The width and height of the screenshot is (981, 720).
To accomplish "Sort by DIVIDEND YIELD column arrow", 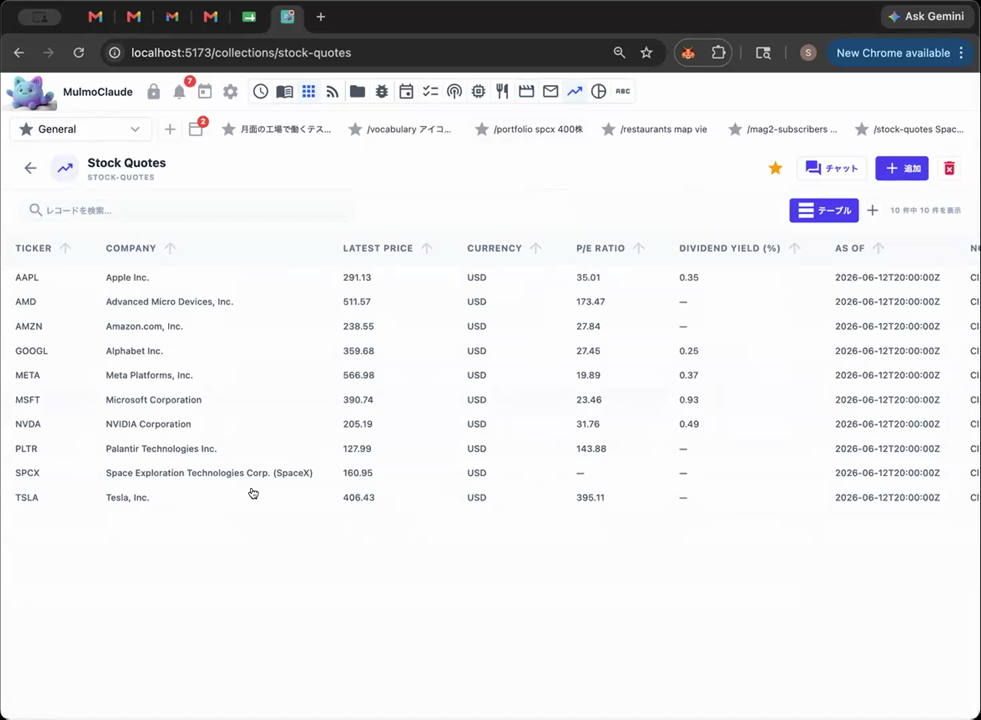I will 795,248.
